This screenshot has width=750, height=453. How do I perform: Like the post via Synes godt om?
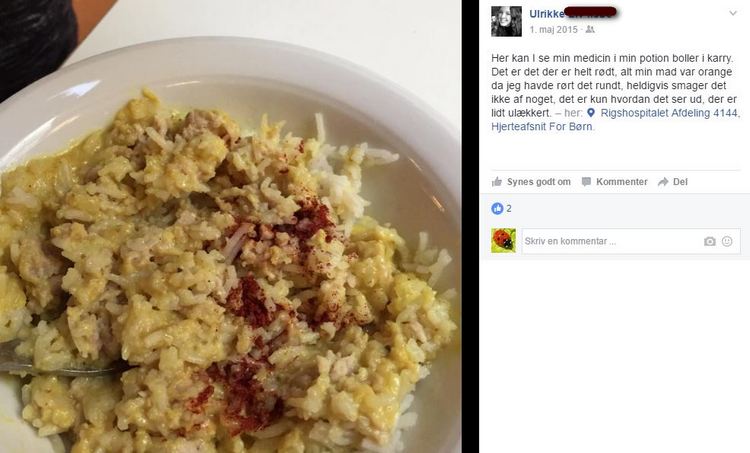point(531,182)
